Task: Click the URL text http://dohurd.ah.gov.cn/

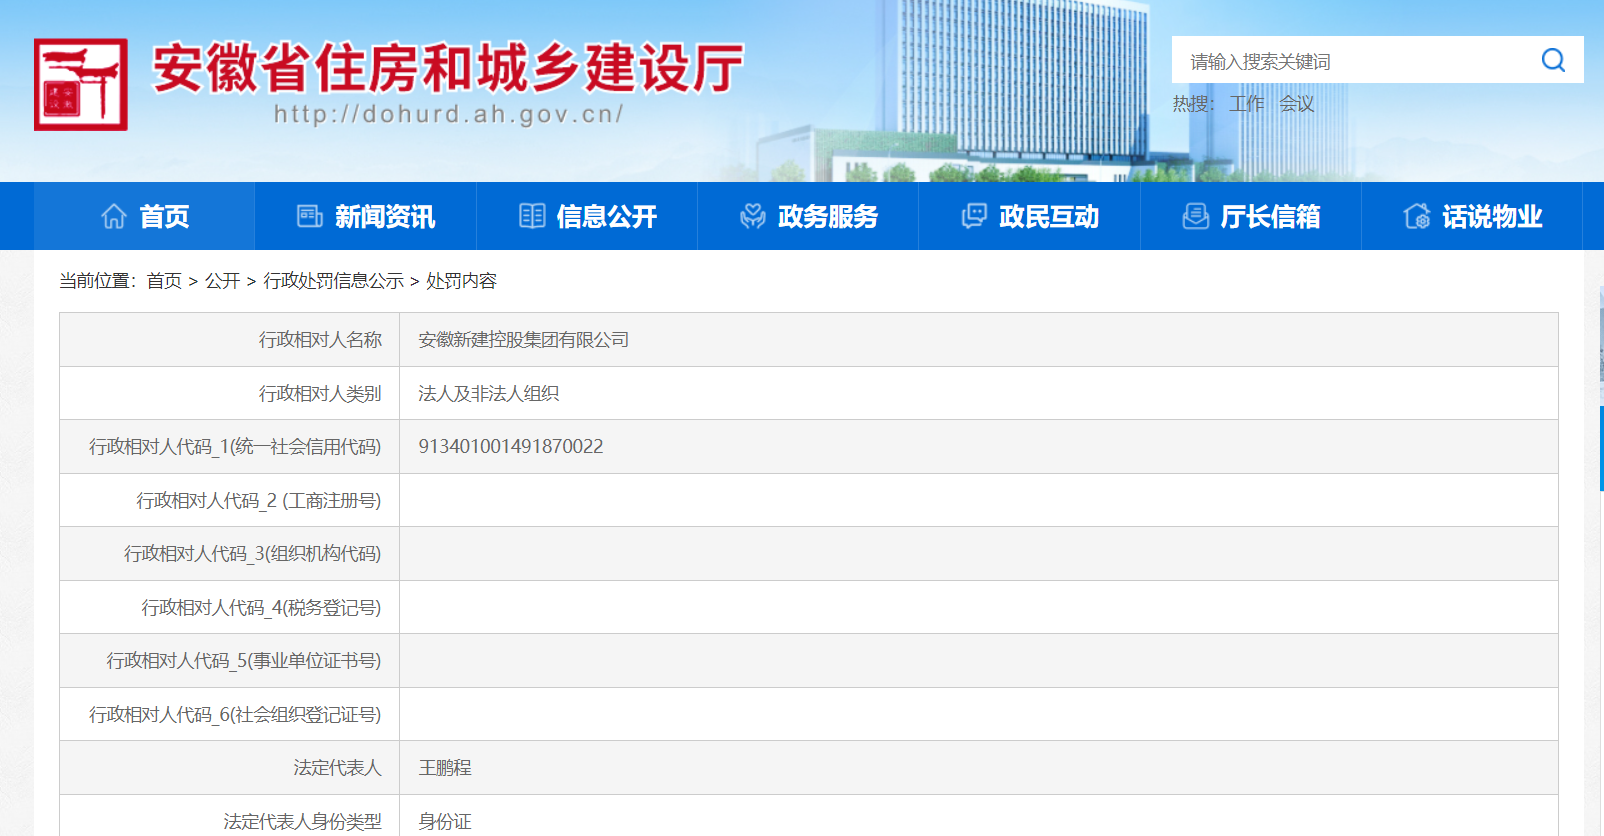Action: (449, 114)
